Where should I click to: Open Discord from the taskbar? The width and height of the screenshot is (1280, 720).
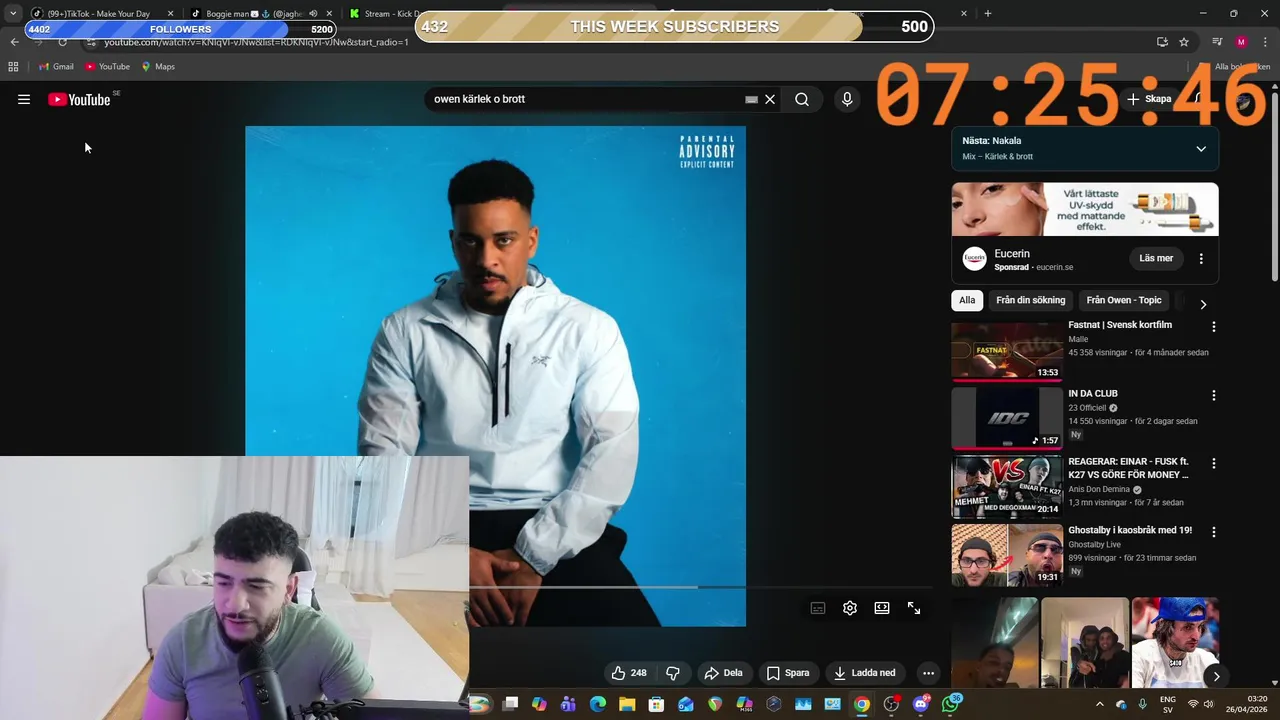click(x=921, y=704)
